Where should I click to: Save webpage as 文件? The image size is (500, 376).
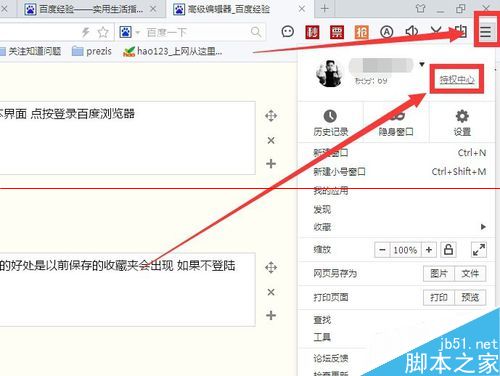[x=470, y=274]
